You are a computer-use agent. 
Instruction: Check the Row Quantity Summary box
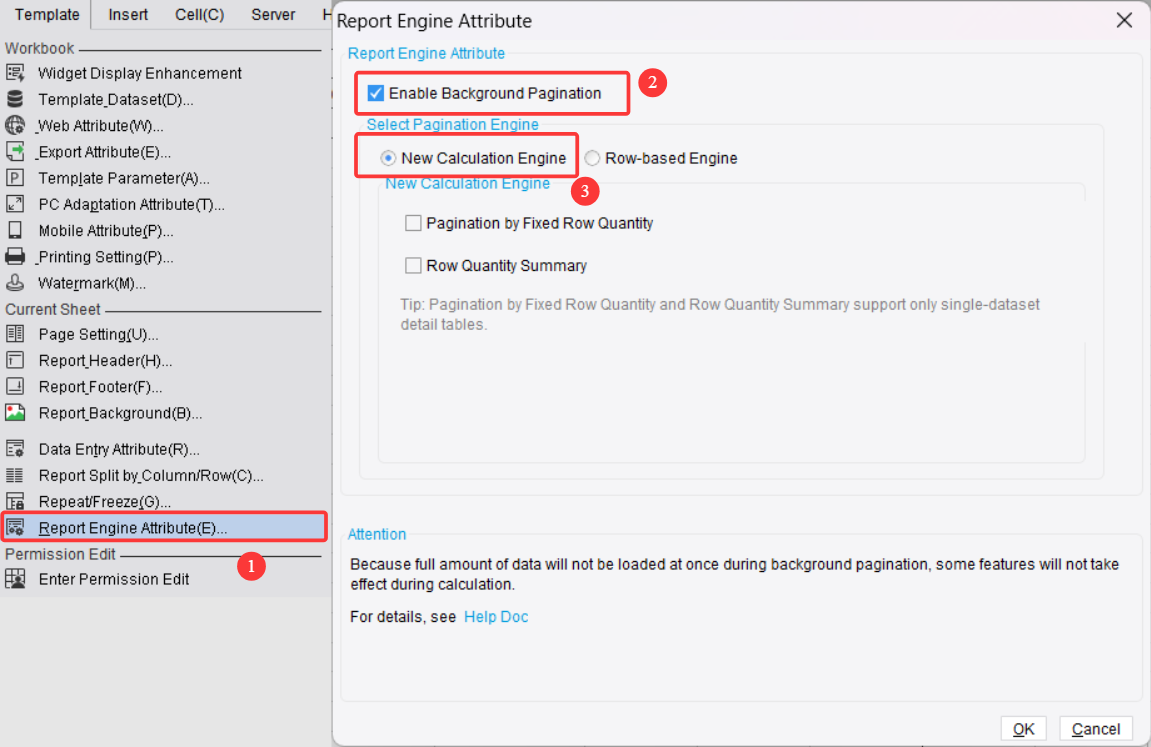point(413,266)
